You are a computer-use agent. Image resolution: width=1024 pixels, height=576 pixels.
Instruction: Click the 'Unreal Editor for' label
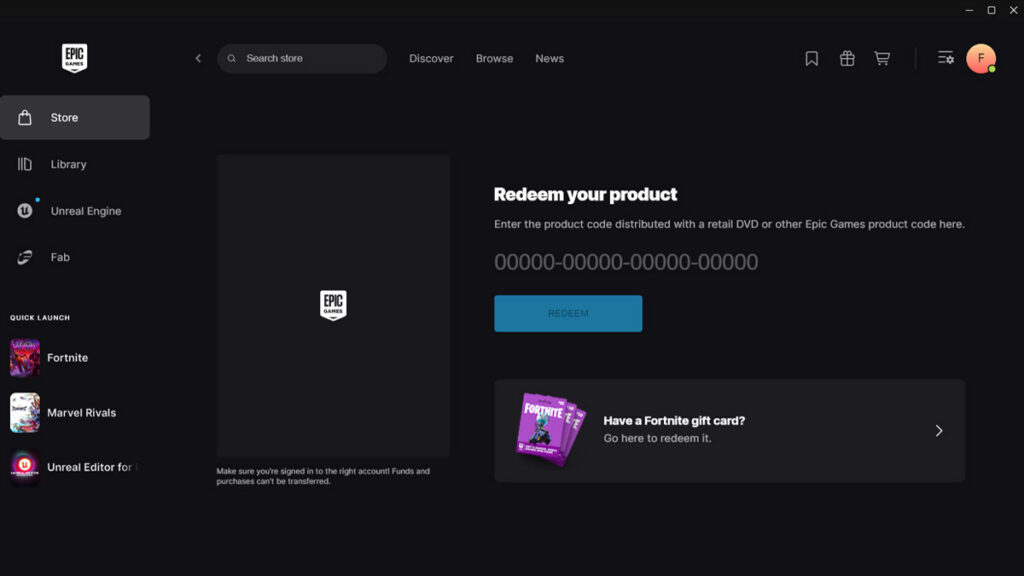click(x=89, y=467)
